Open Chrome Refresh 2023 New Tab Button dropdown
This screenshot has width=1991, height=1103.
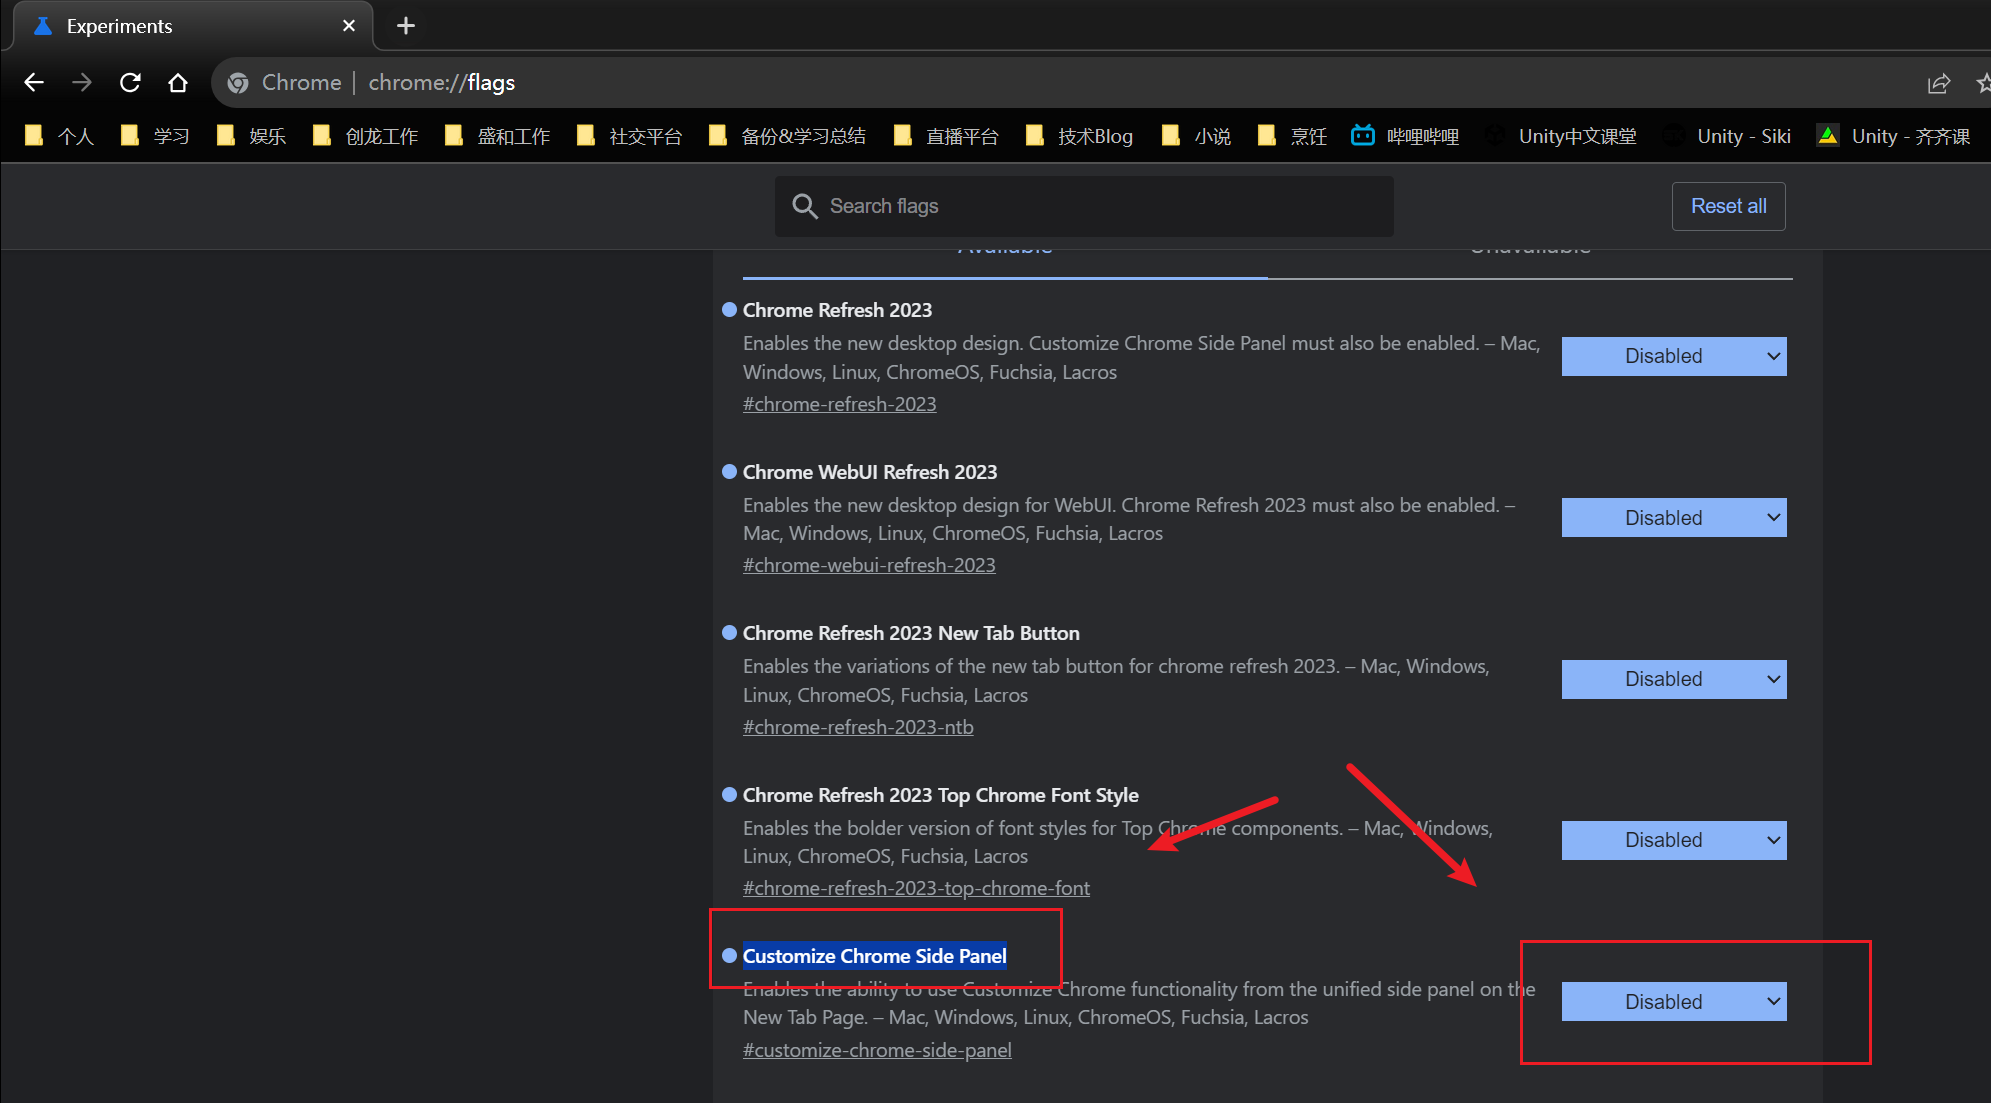point(1674,679)
